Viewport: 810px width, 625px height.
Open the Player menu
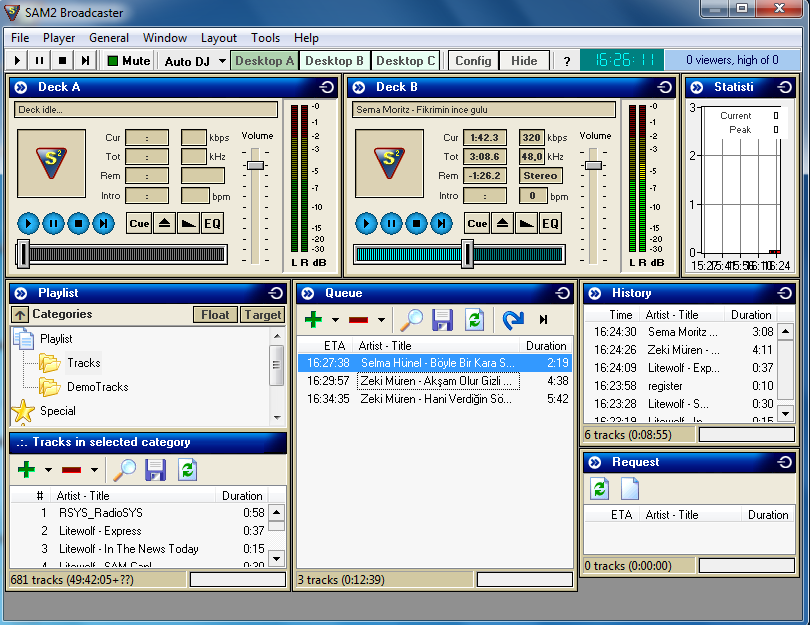pyautogui.click(x=59, y=38)
